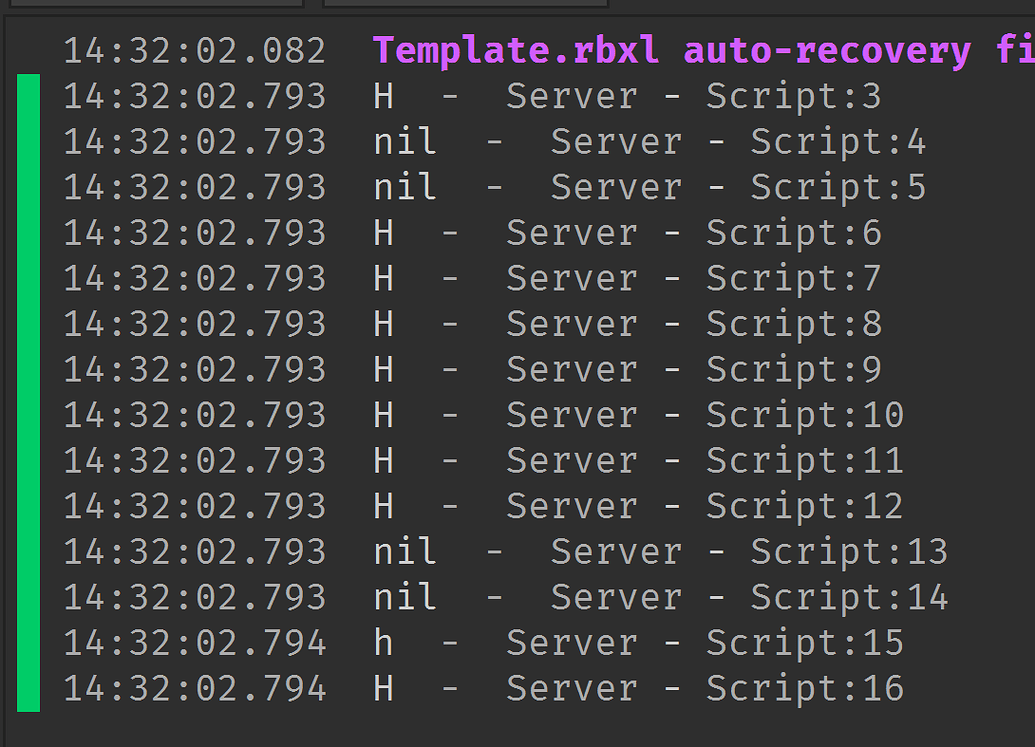1035x747 pixels.
Task: Open the Script:8 source link
Action: (794, 324)
